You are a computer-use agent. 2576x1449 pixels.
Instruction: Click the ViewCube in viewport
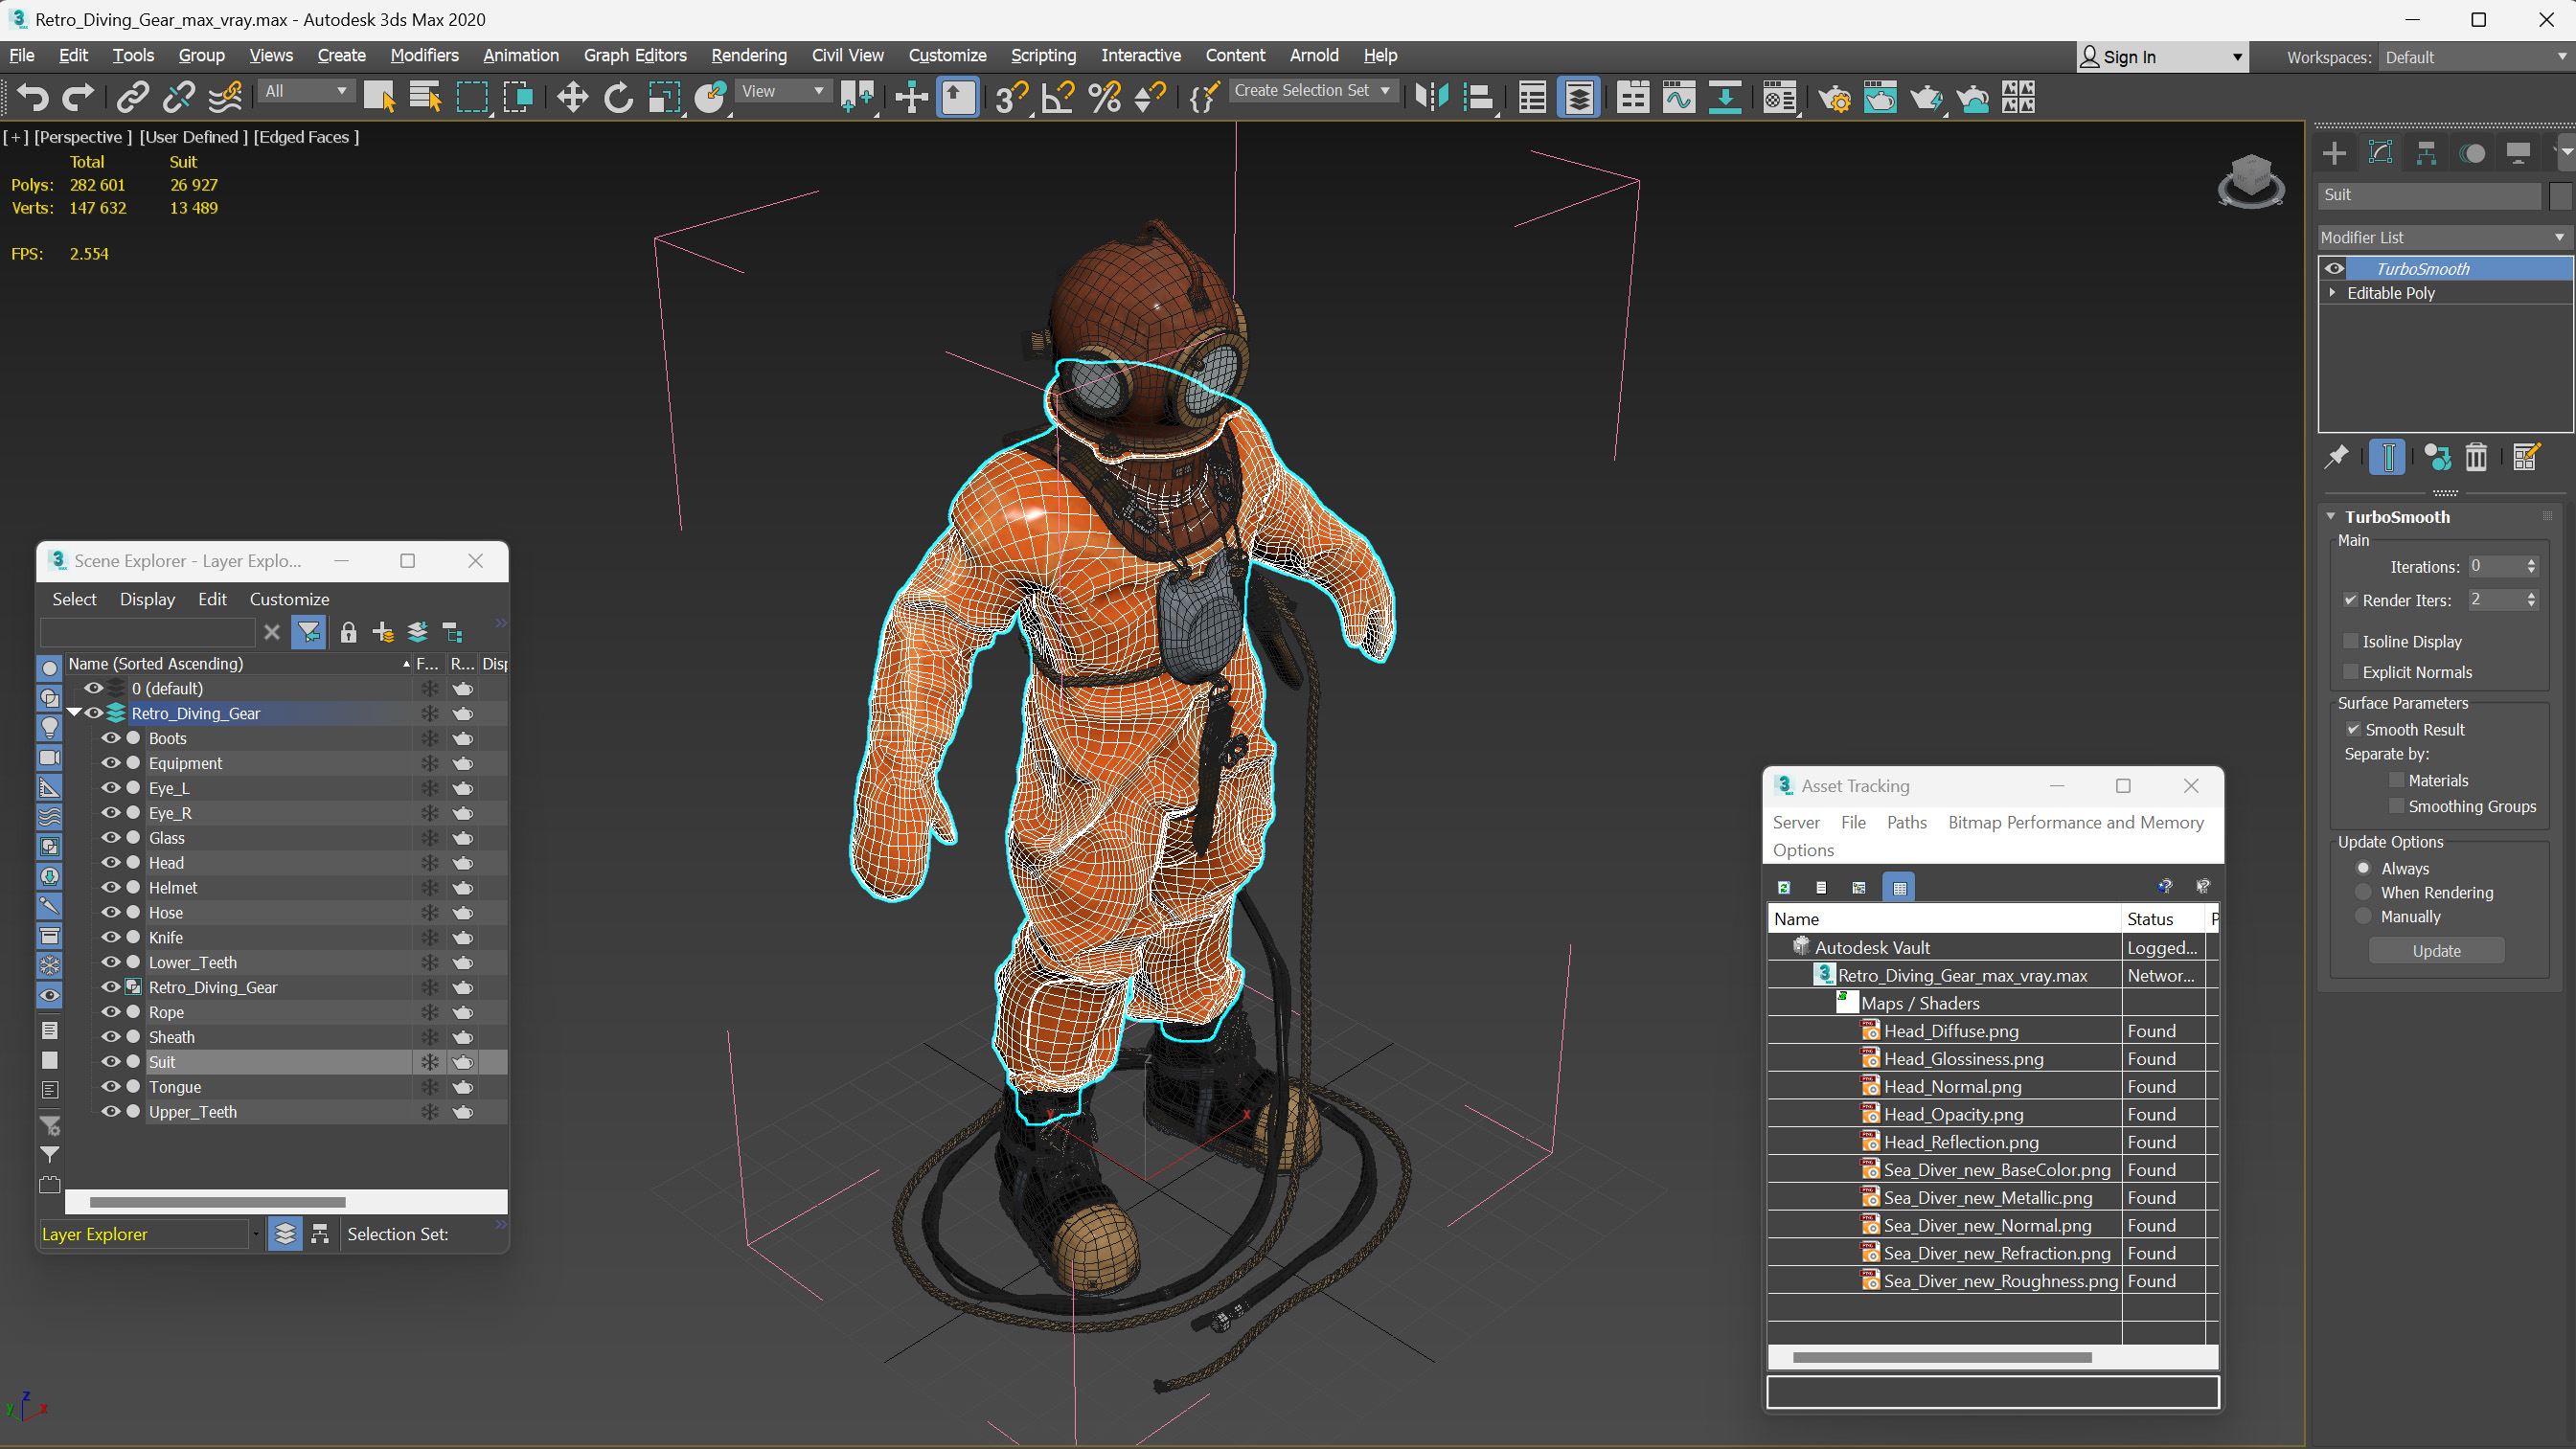click(x=2250, y=180)
